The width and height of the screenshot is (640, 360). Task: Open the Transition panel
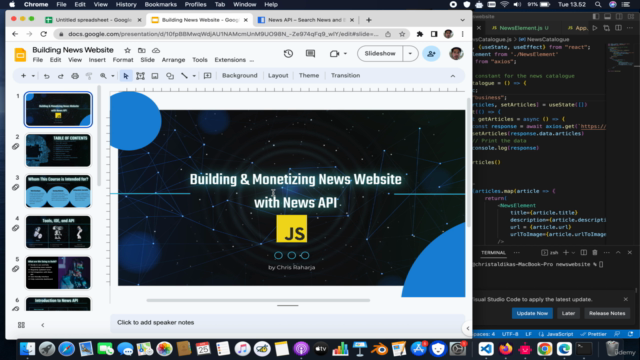[345, 76]
